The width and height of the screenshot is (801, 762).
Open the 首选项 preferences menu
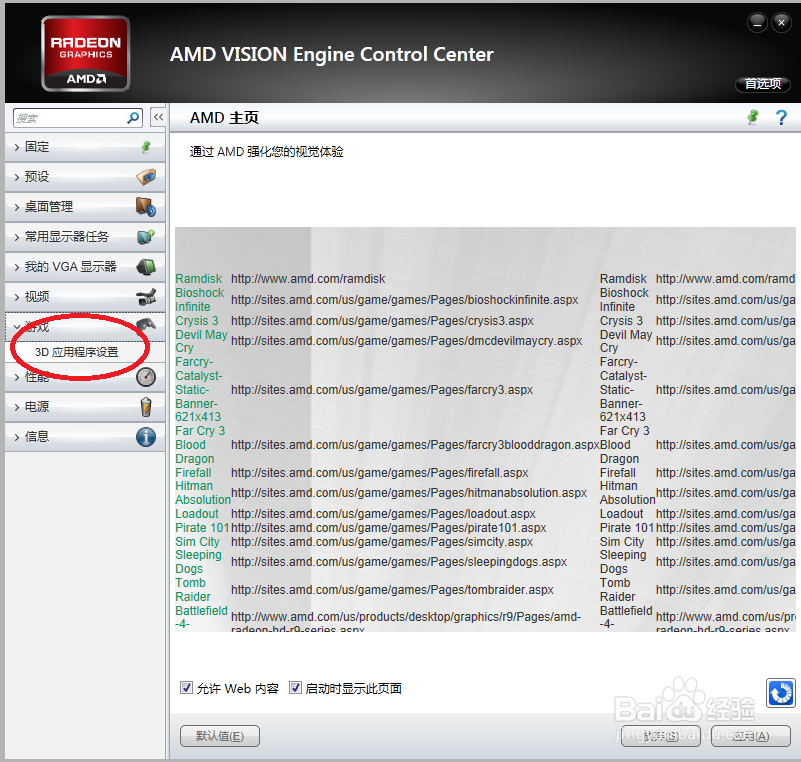click(763, 84)
